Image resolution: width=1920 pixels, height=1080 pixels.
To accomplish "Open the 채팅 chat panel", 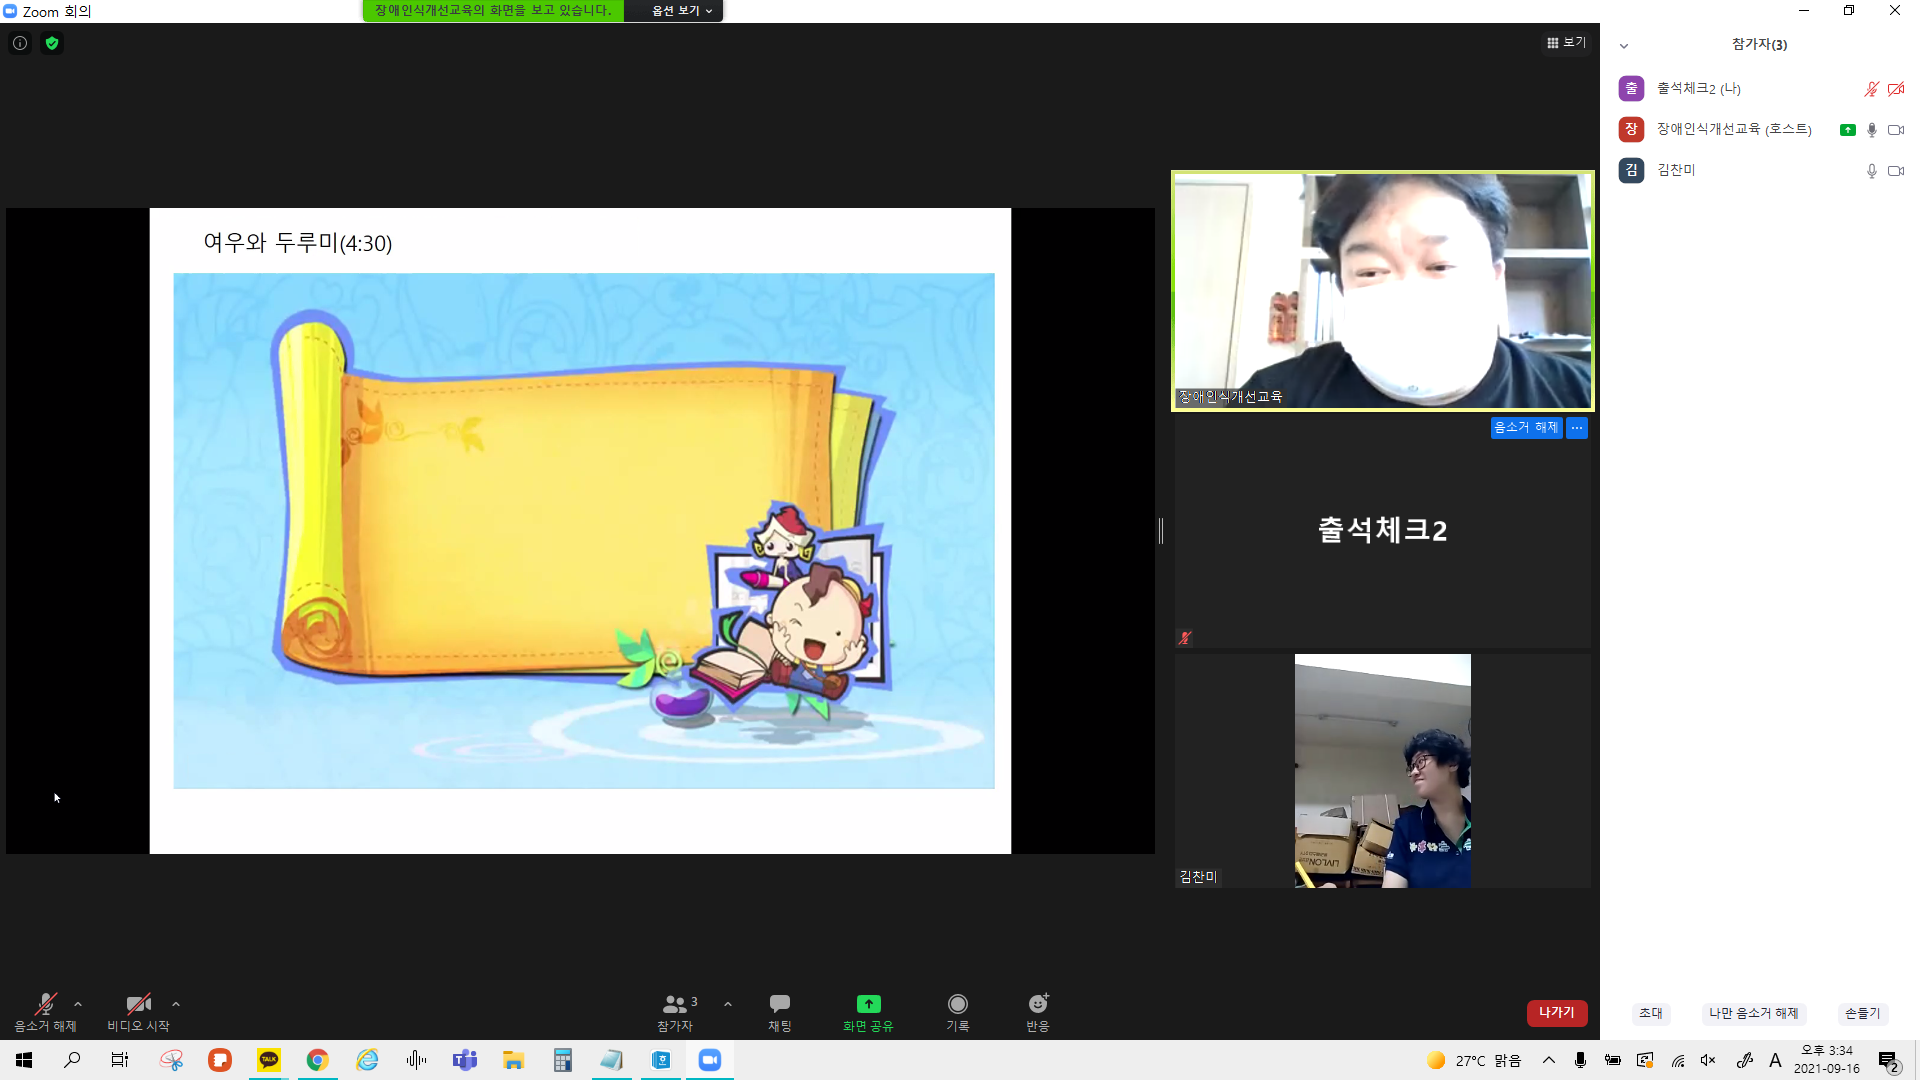I will click(x=780, y=1012).
